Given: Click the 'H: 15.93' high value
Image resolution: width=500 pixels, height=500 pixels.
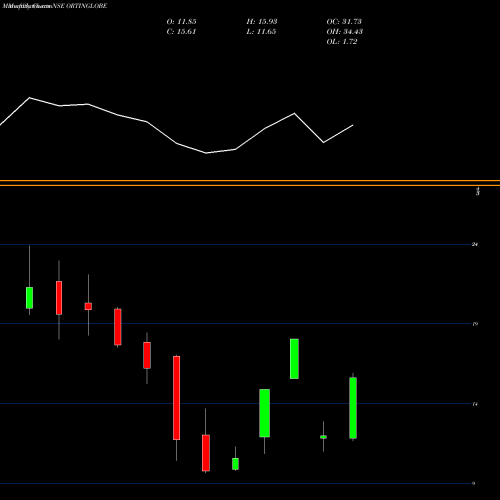Looking at the screenshot, I should (262, 22).
